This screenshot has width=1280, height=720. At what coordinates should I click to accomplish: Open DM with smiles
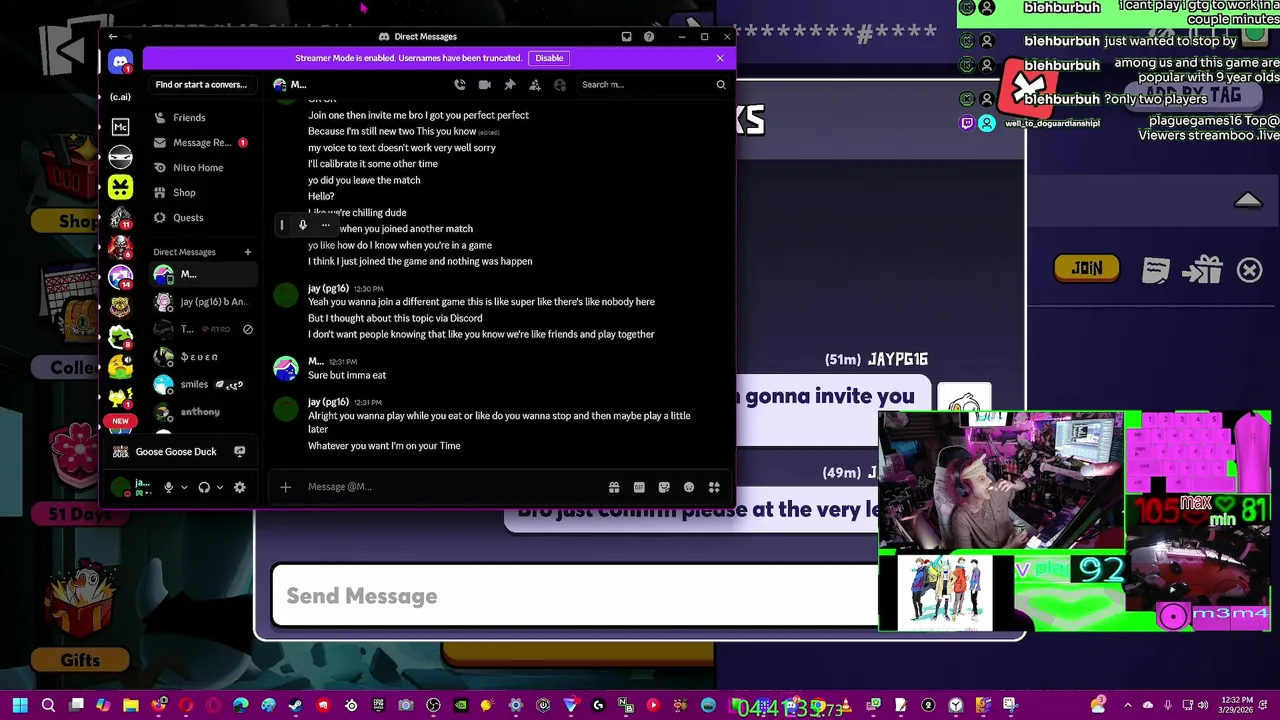click(x=202, y=385)
